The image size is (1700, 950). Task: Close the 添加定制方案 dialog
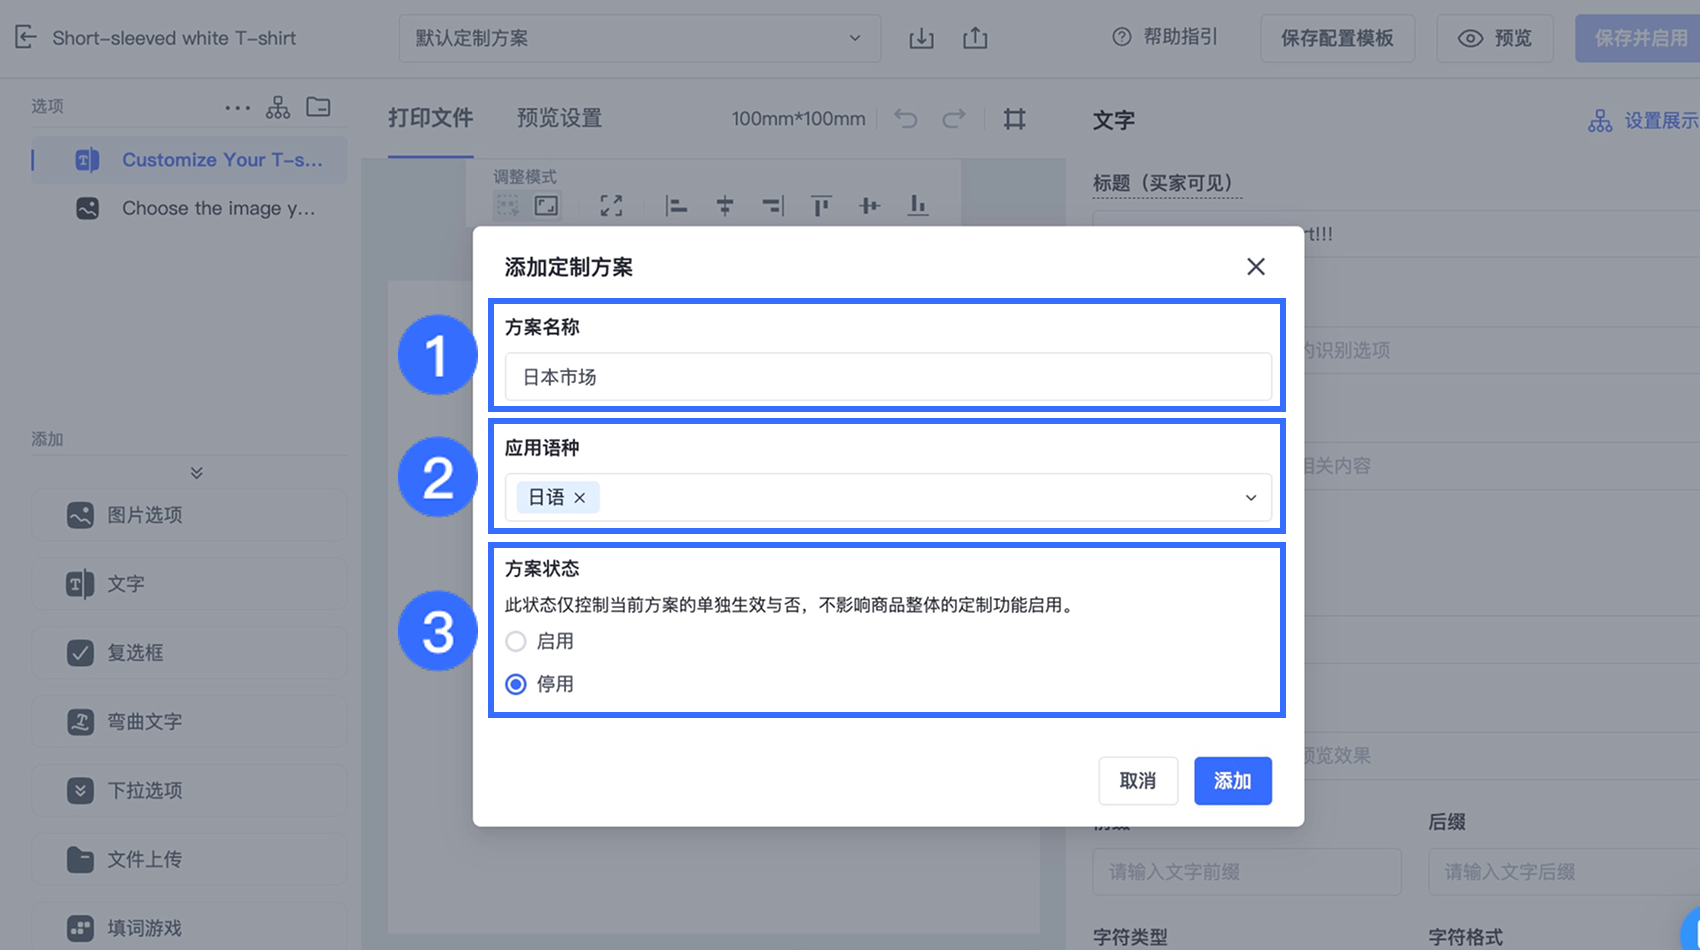(x=1256, y=267)
